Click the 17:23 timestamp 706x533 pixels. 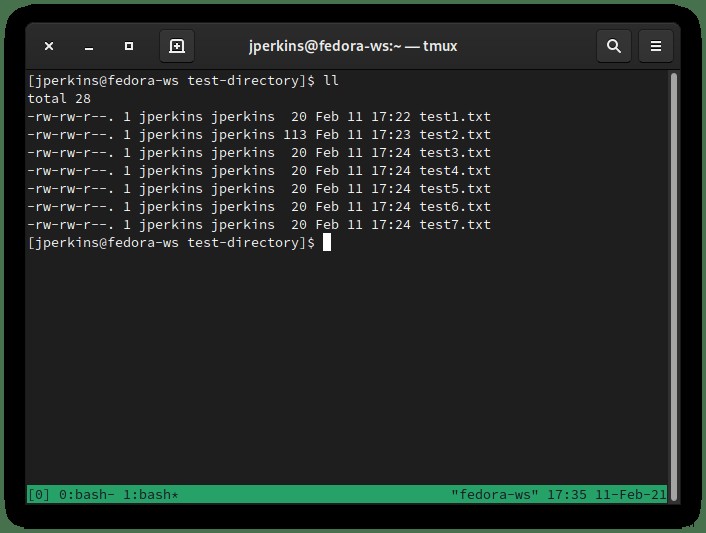(391, 135)
